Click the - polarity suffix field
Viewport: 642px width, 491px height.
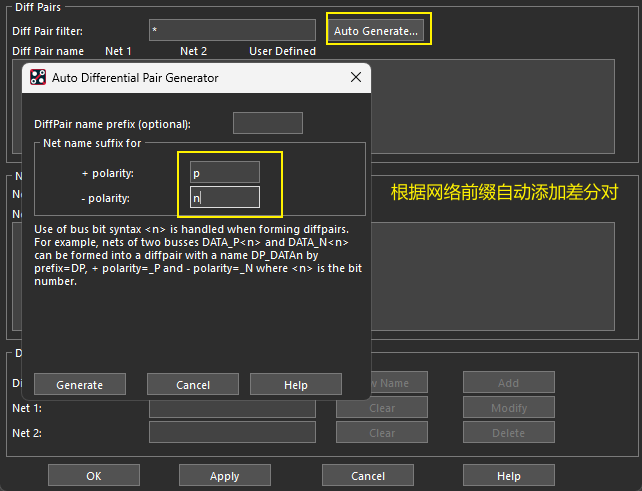pyautogui.click(x=225, y=197)
